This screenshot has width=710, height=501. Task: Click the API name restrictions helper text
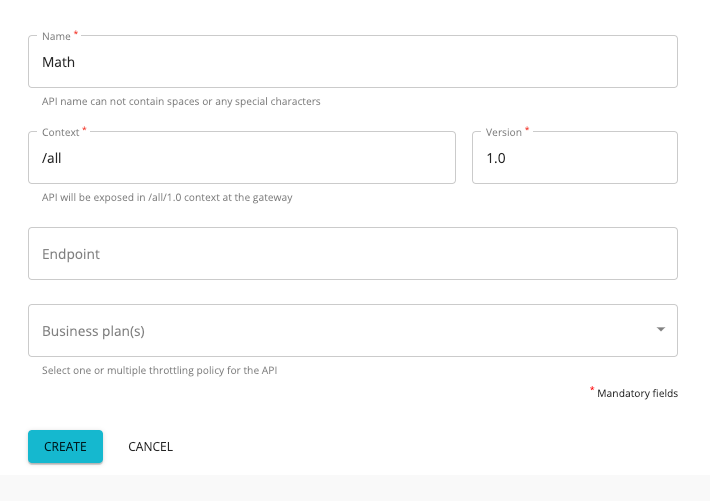point(181,101)
